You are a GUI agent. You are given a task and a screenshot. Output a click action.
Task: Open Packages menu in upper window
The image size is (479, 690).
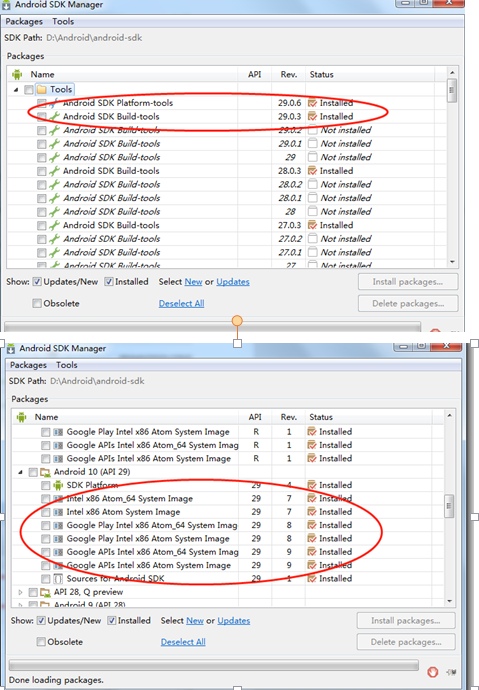[x=24, y=22]
